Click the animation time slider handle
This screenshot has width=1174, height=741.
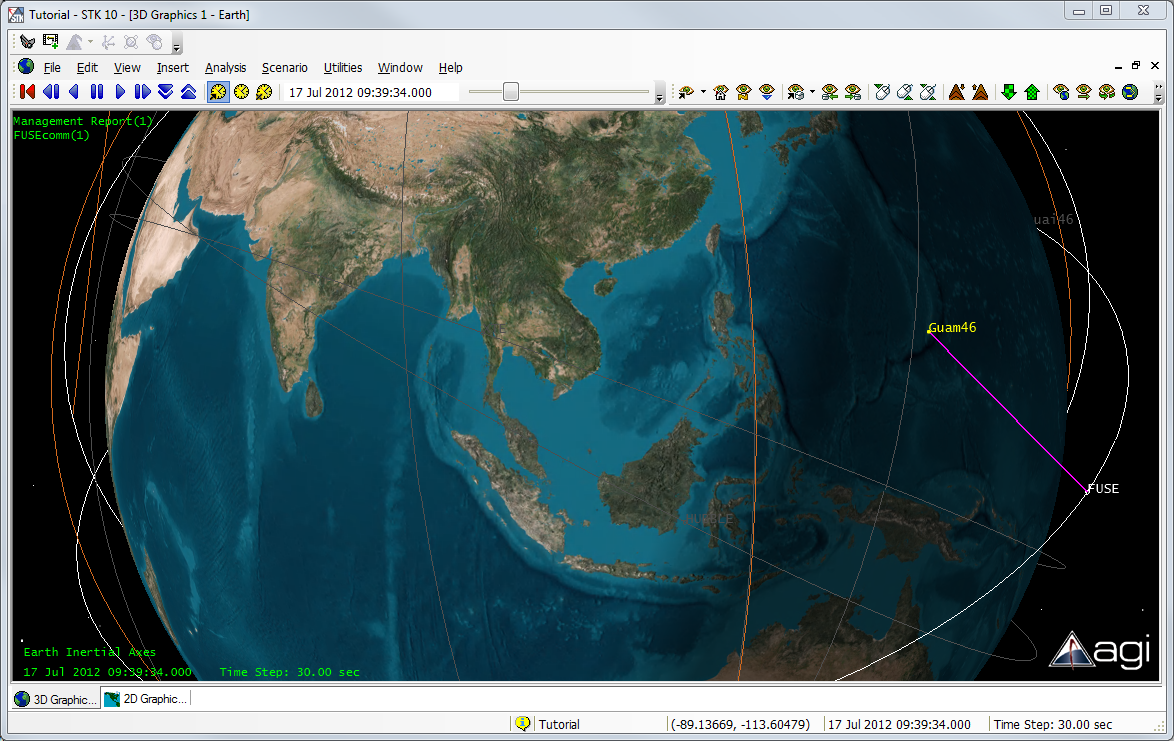tap(511, 92)
